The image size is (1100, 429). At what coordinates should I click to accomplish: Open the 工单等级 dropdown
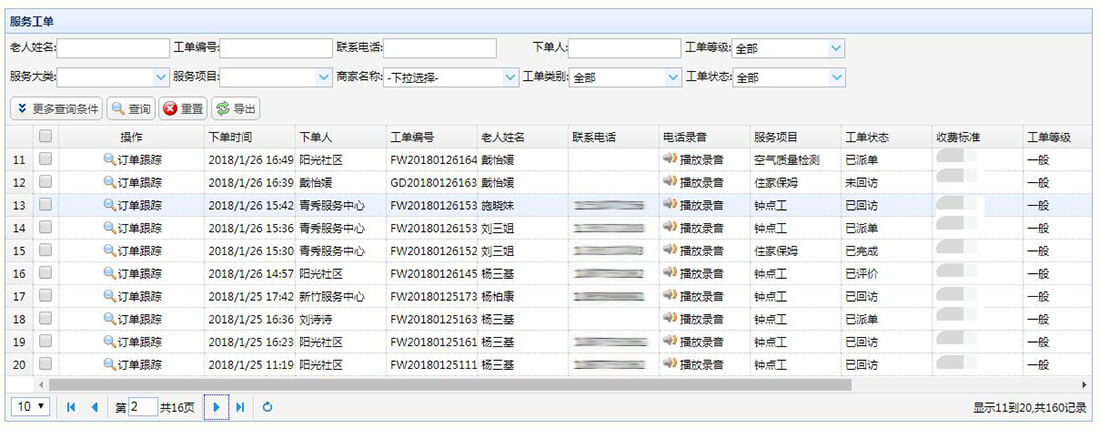tap(836, 48)
